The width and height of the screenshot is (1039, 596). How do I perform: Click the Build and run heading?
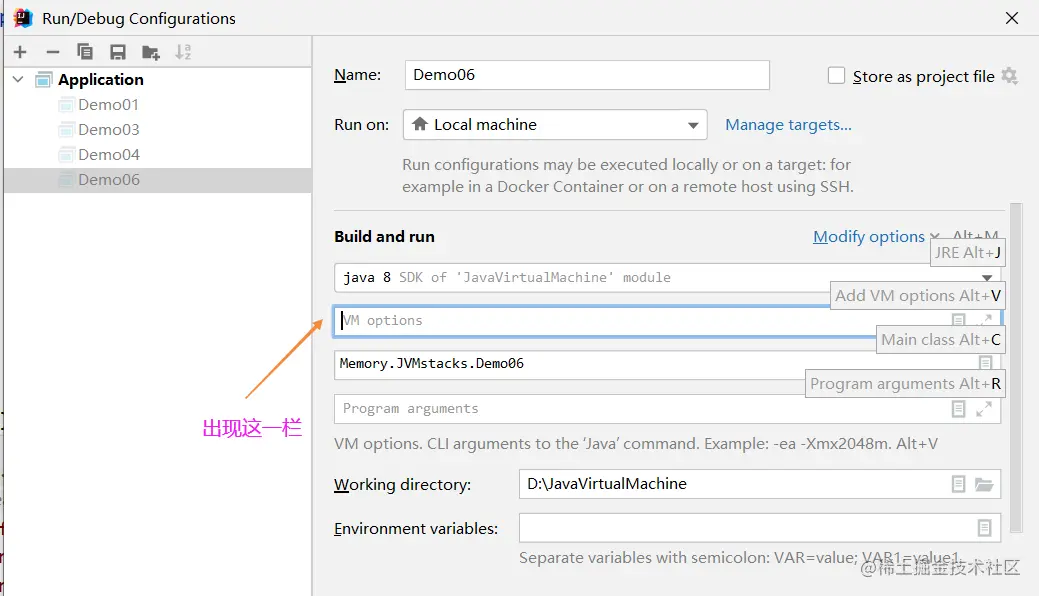coord(384,237)
